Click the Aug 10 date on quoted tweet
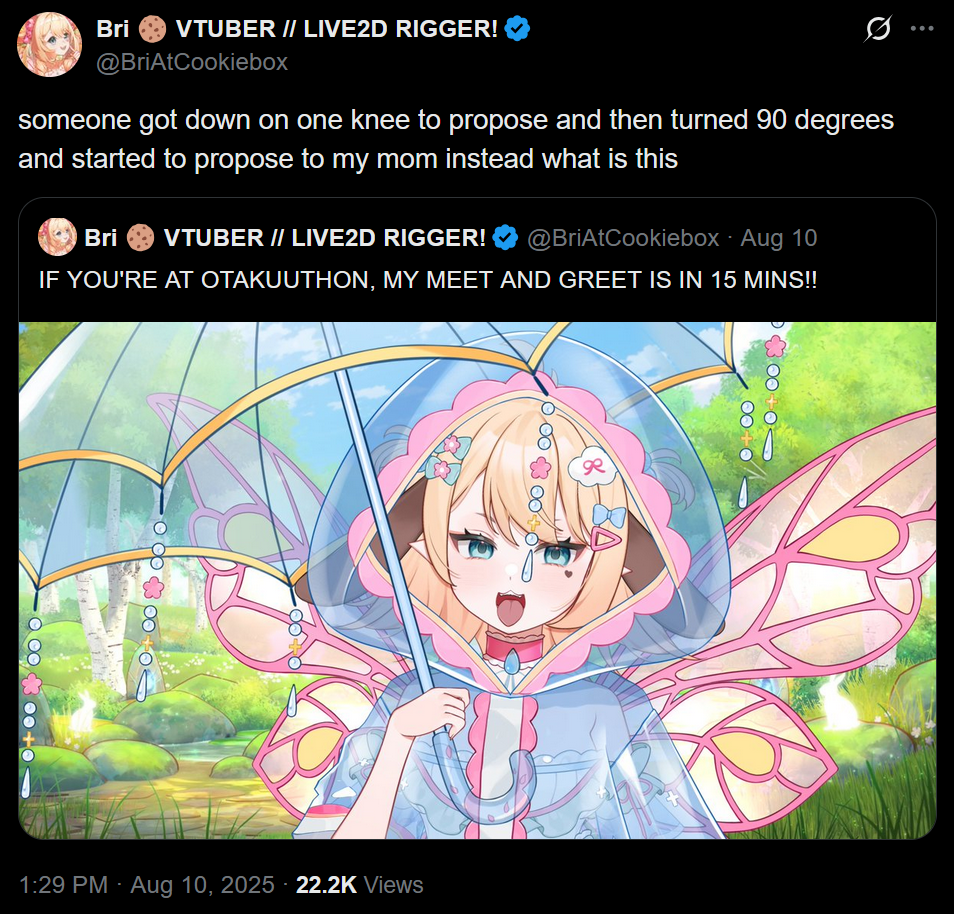954x914 pixels. coord(779,238)
